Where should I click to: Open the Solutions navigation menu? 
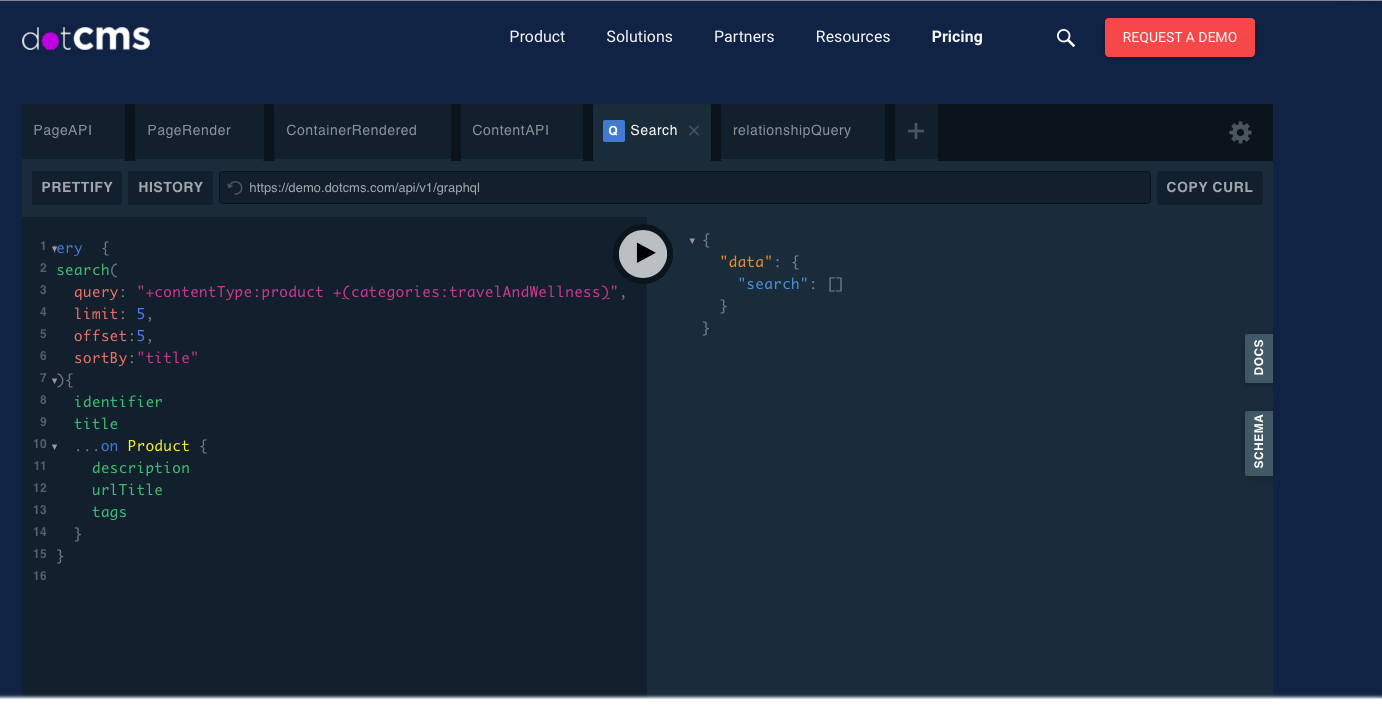click(639, 37)
